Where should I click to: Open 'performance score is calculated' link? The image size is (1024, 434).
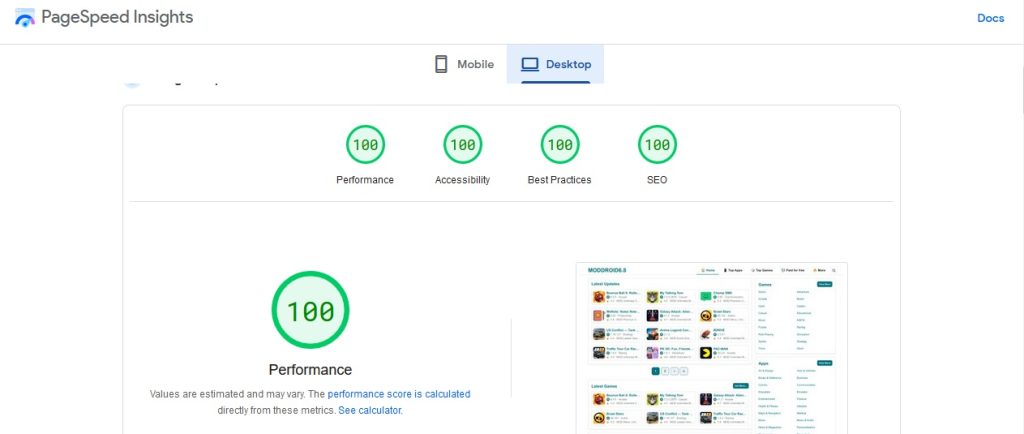click(x=398, y=394)
